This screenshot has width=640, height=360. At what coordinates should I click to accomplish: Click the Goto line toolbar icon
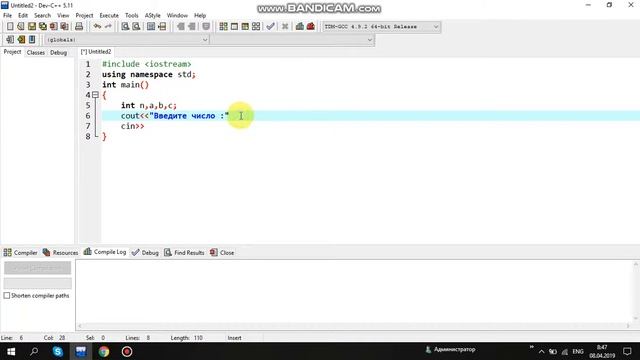click(x=162, y=27)
